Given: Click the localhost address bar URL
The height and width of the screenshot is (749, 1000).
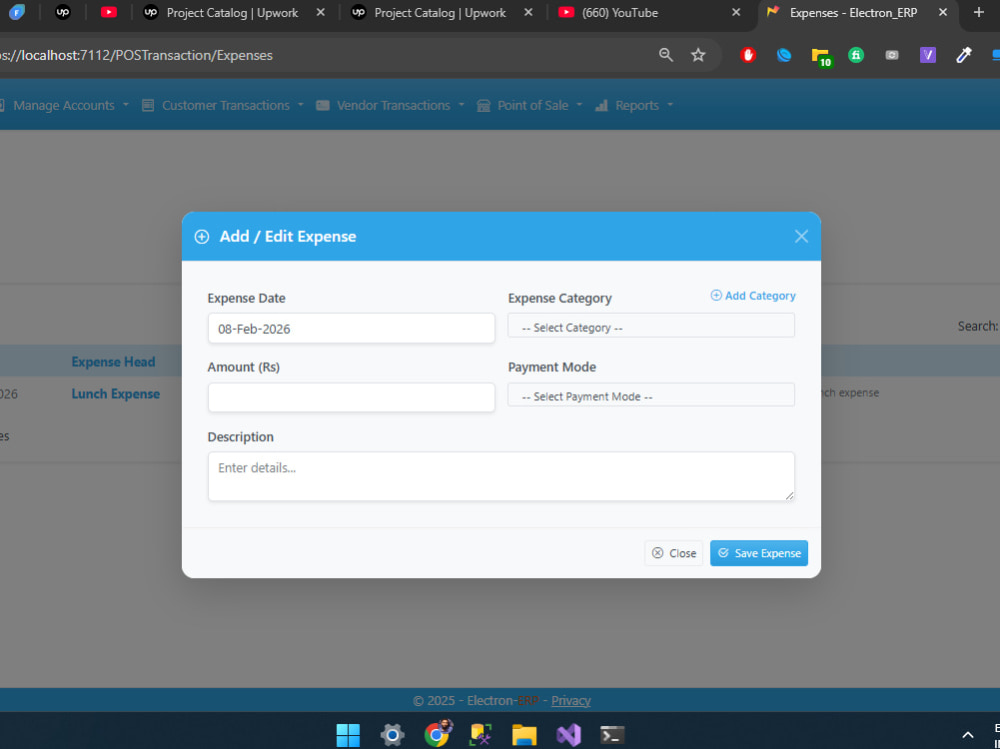Looking at the screenshot, I should [136, 55].
